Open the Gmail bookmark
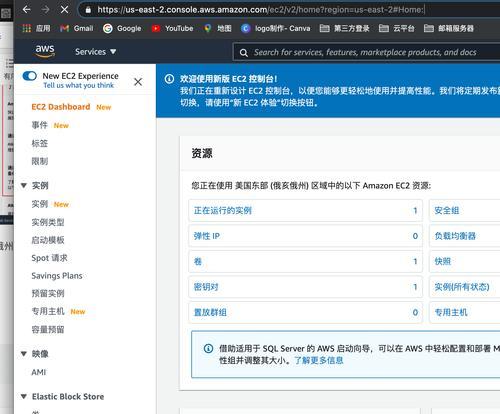 coord(77,28)
